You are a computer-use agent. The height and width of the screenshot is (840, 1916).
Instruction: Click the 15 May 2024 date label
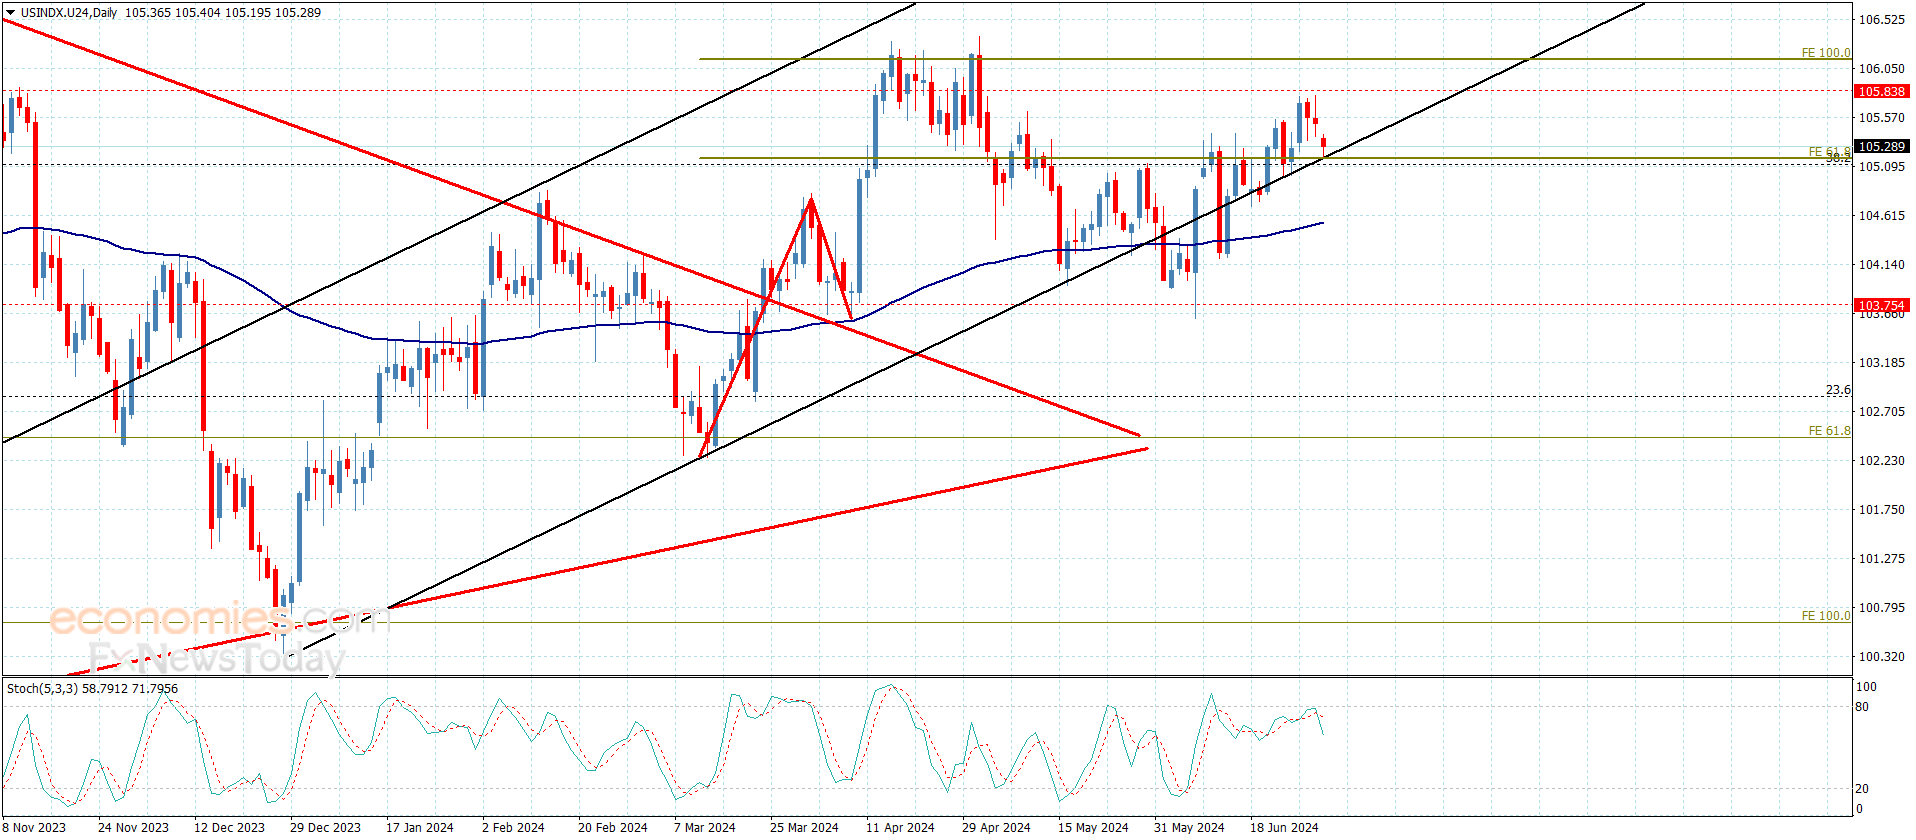pos(1093,828)
